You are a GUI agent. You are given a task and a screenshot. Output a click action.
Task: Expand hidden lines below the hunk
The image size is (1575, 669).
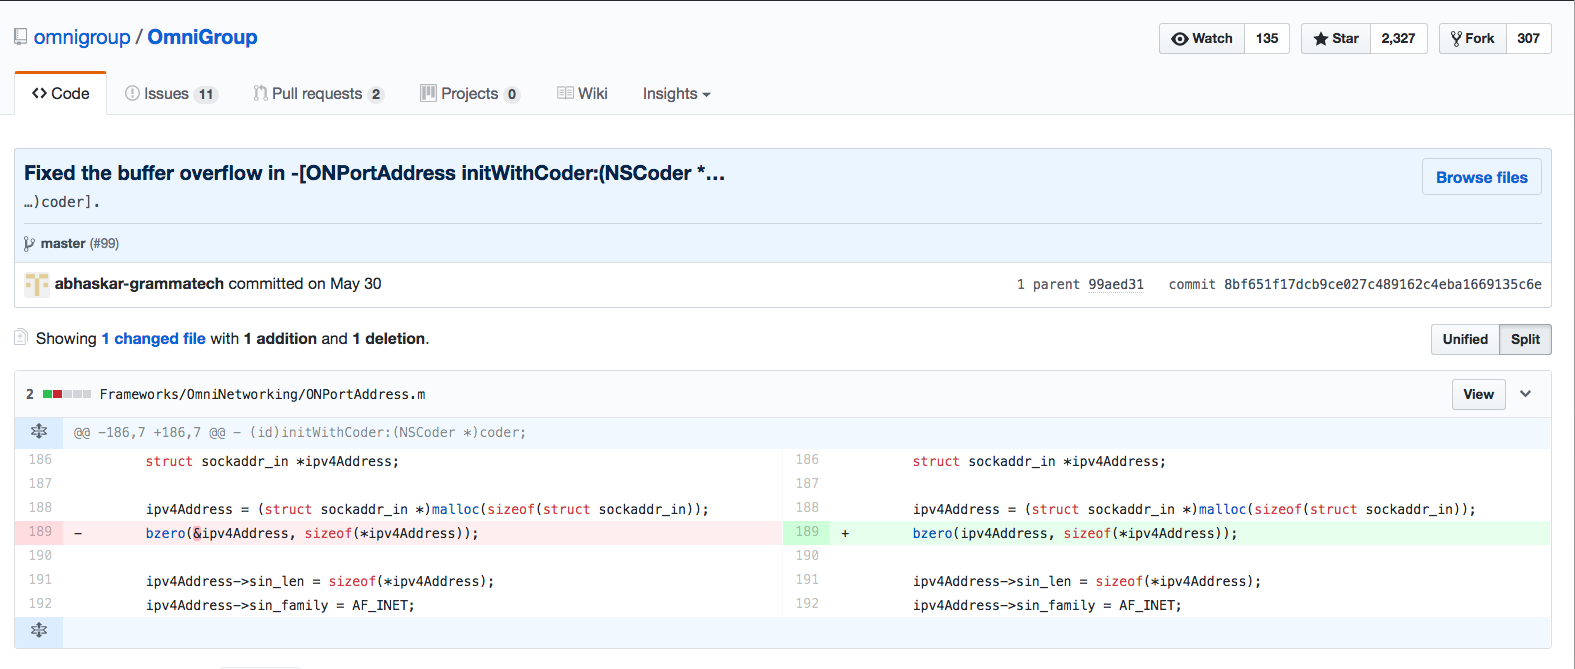[x=39, y=631]
